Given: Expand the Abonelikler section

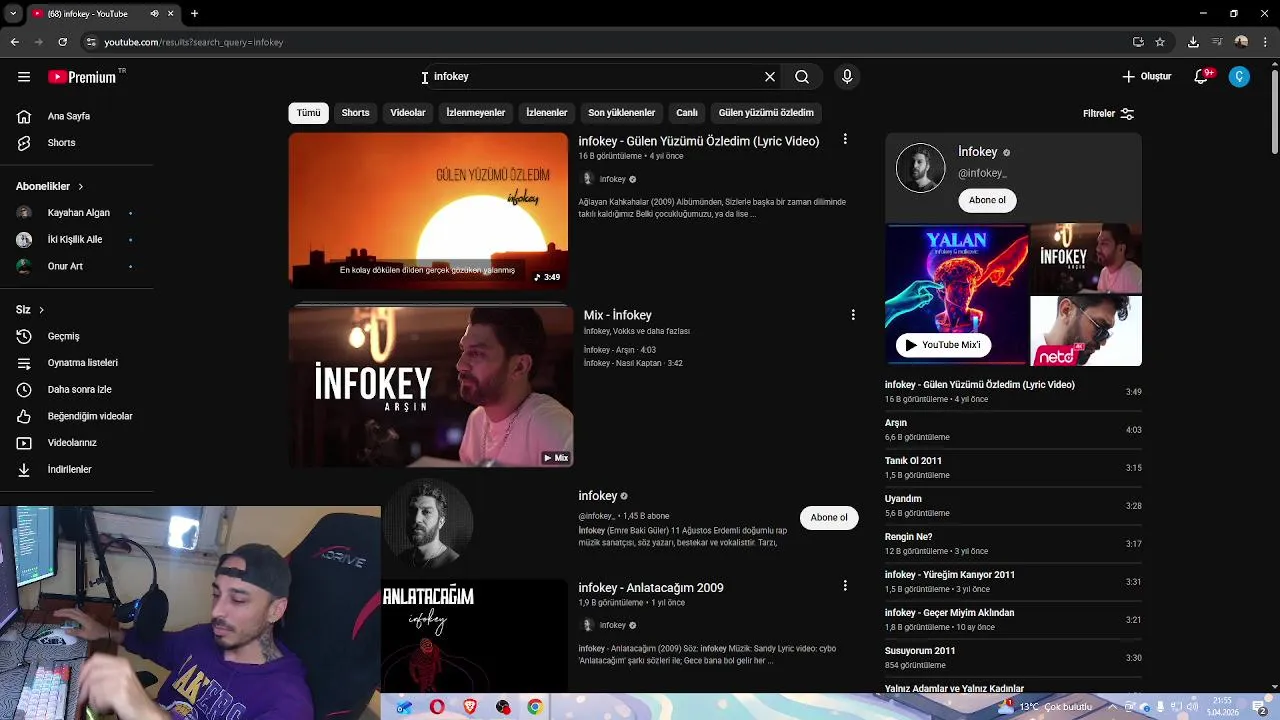Looking at the screenshot, I should [x=50, y=186].
